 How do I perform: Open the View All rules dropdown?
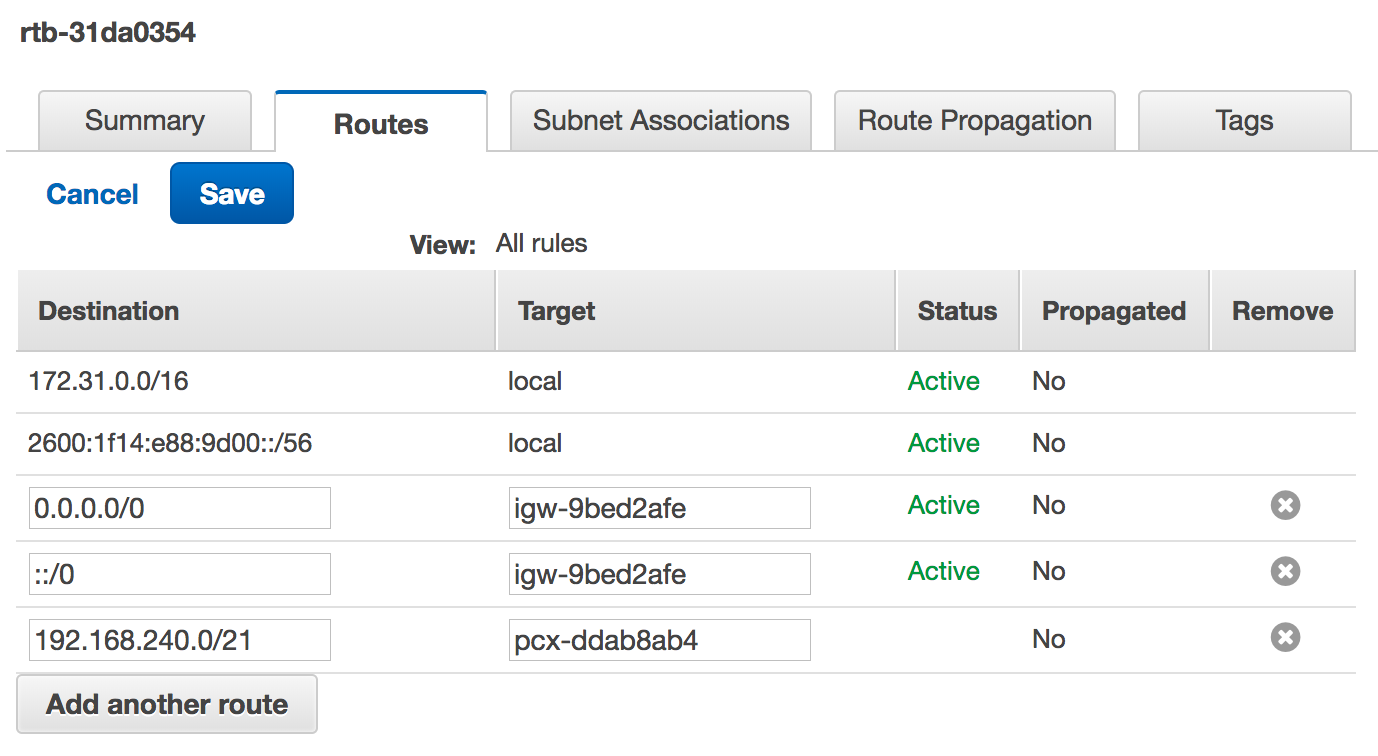[541, 243]
